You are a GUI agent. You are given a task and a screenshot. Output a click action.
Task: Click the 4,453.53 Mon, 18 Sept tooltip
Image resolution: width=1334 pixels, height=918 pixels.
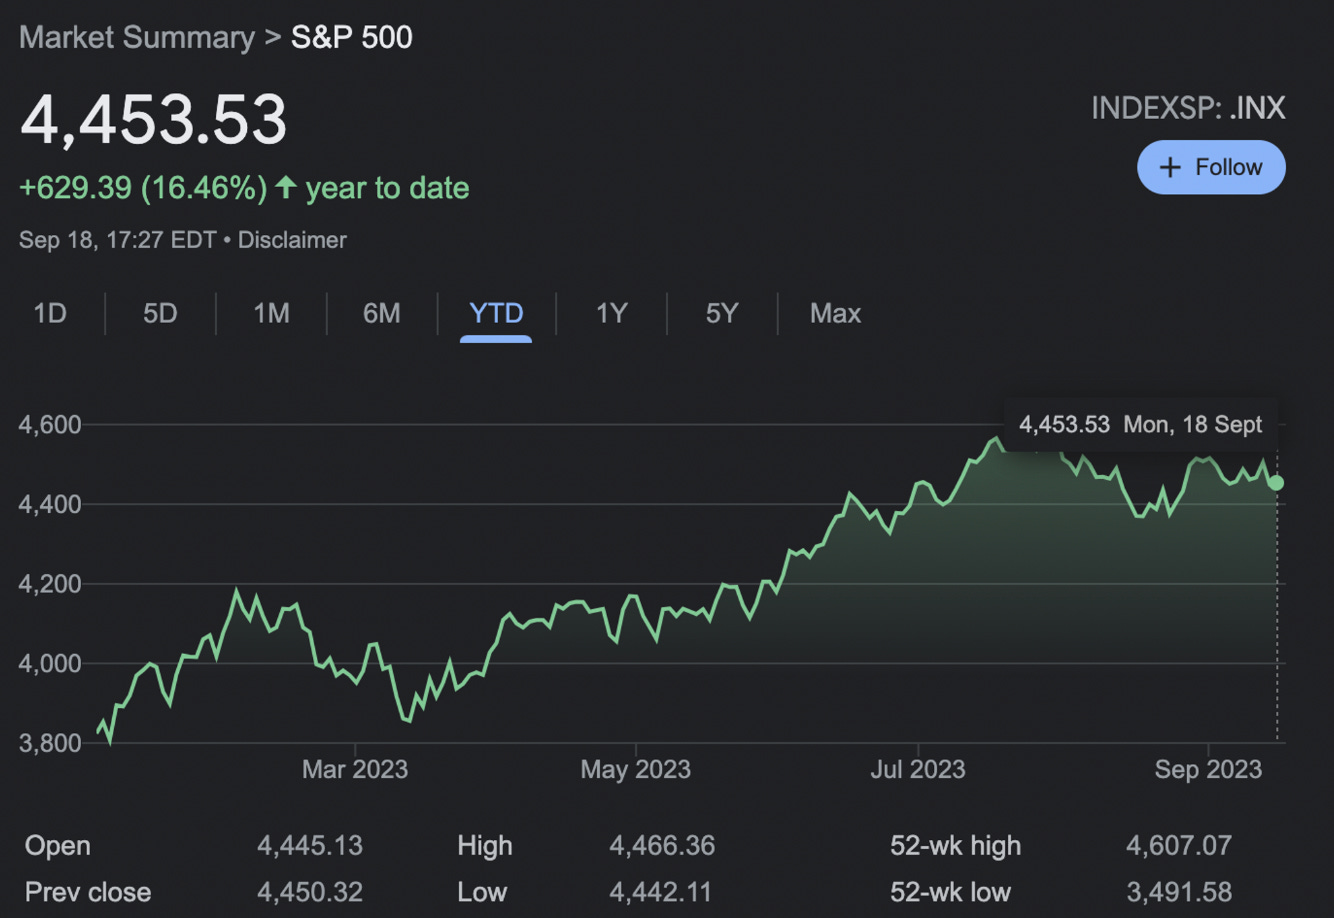point(1140,424)
